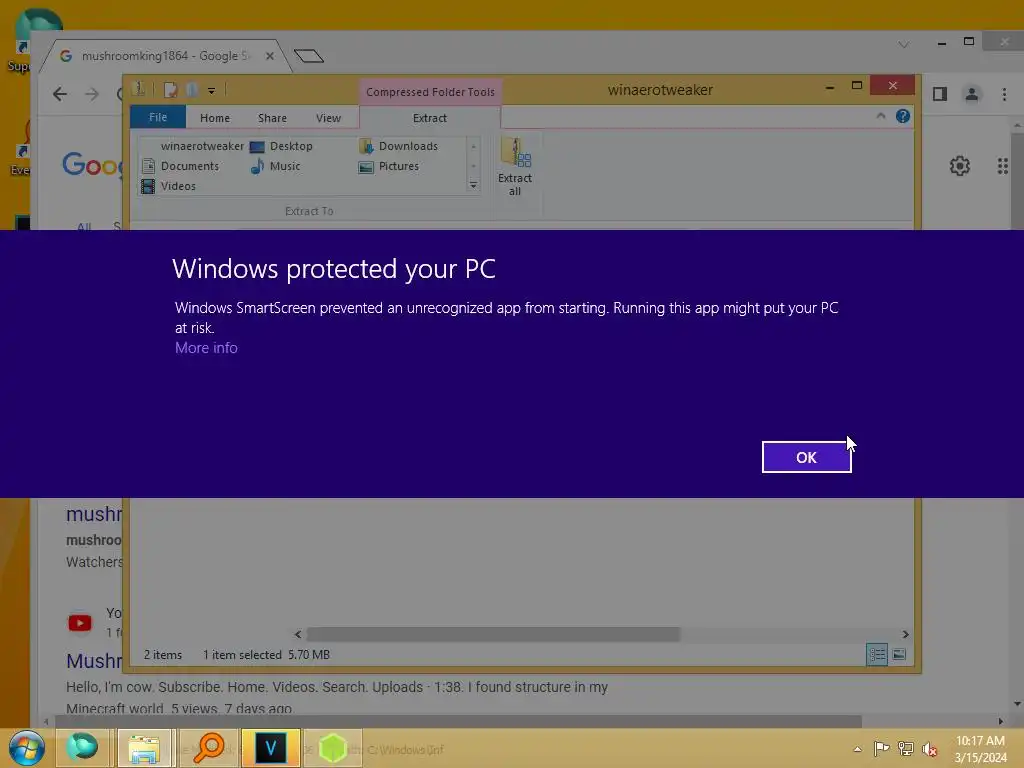Click Properties icon in Quick Access Toolbar
The image size is (1024, 768).
(170, 90)
